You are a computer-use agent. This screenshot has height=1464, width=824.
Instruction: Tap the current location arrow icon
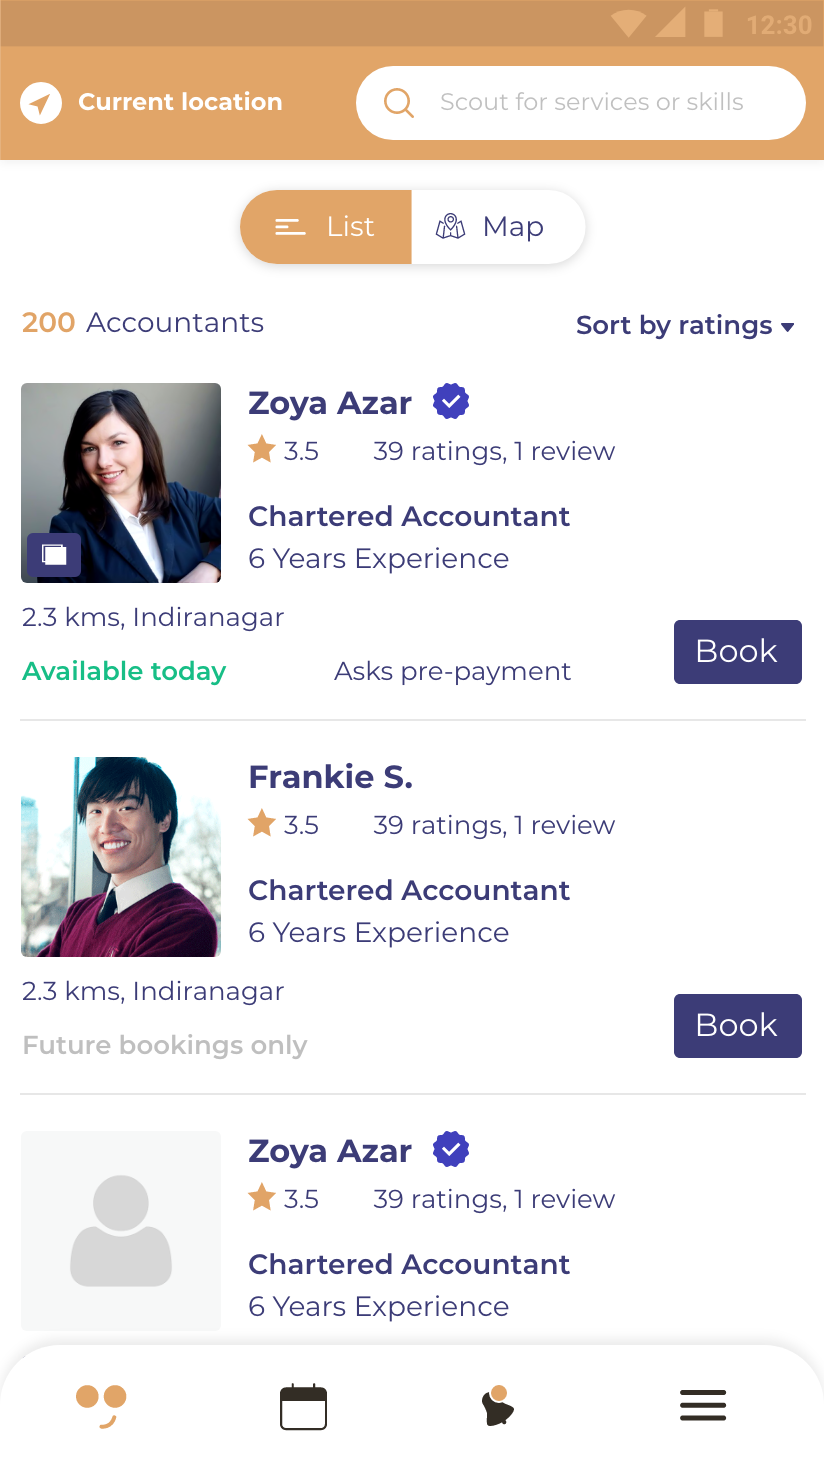pos(41,102)
